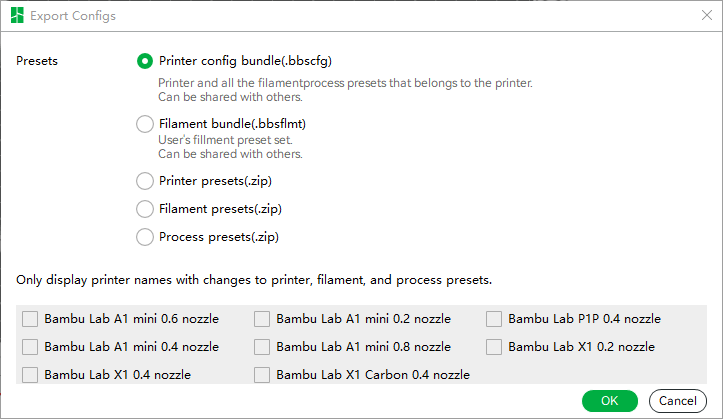Click the Presets label
This screenshot has width=723, height=419.
click(x=37, y=61)
